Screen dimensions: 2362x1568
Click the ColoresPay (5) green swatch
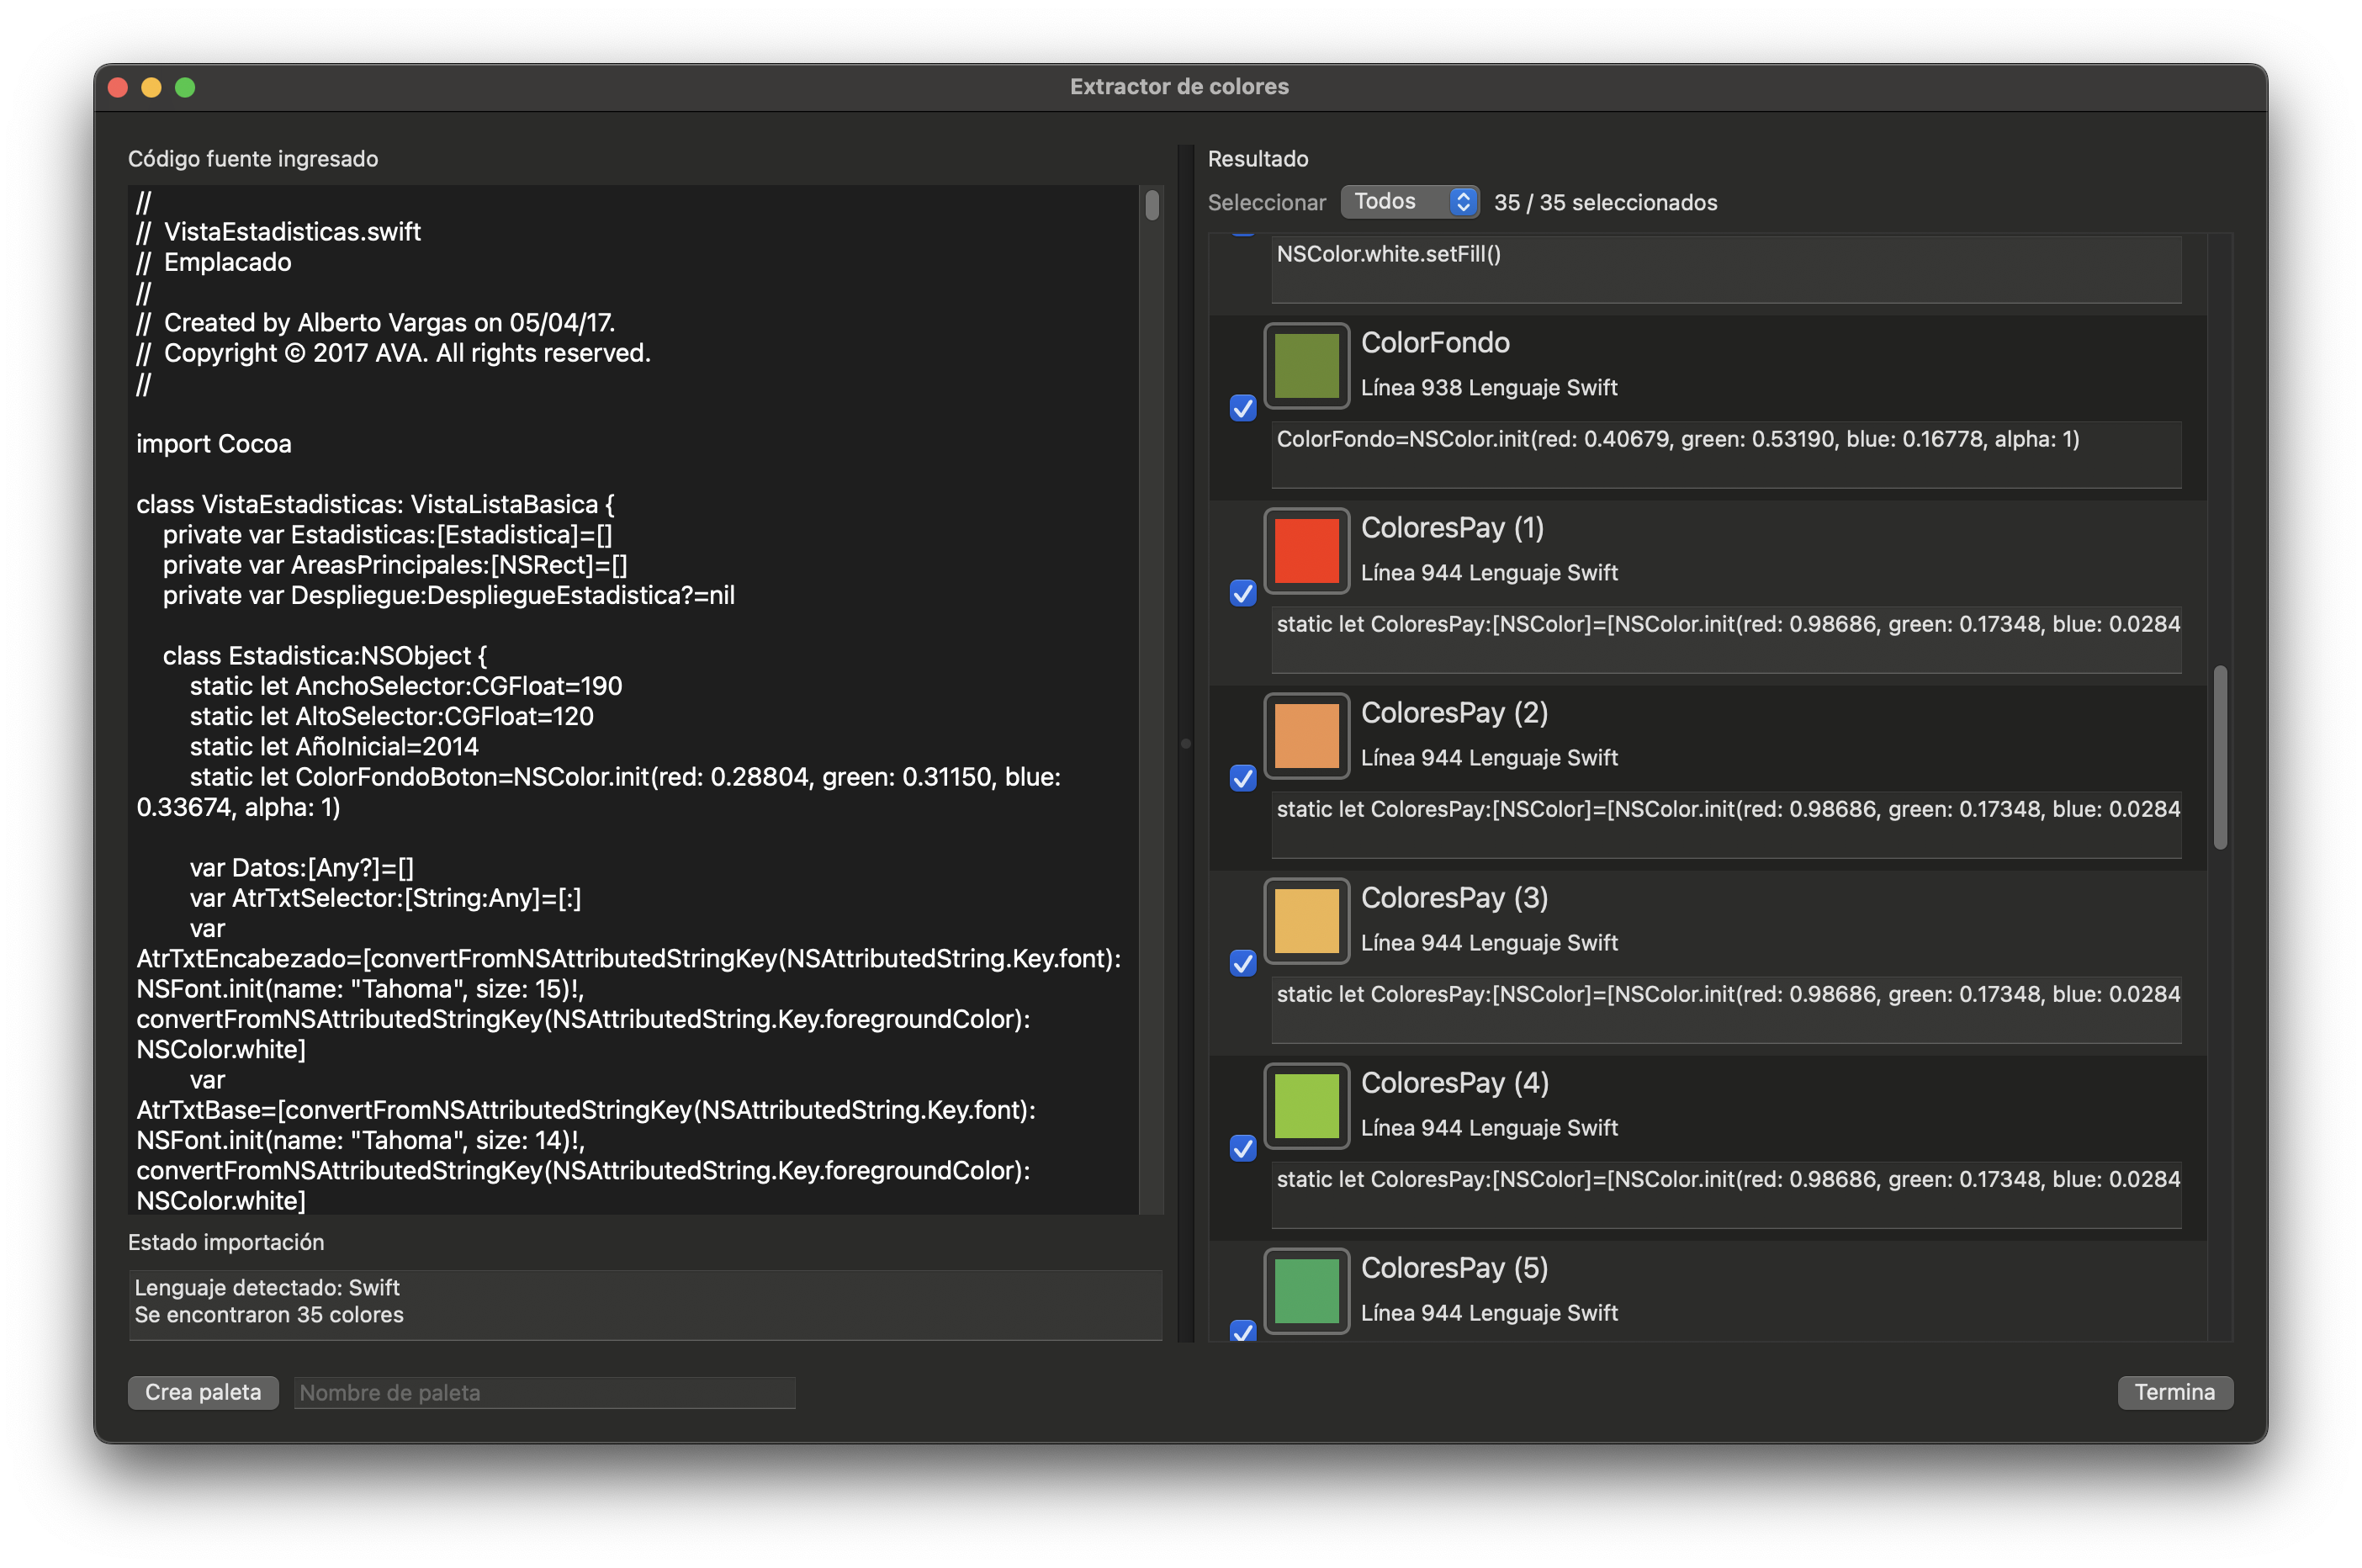[1306, 1291]
